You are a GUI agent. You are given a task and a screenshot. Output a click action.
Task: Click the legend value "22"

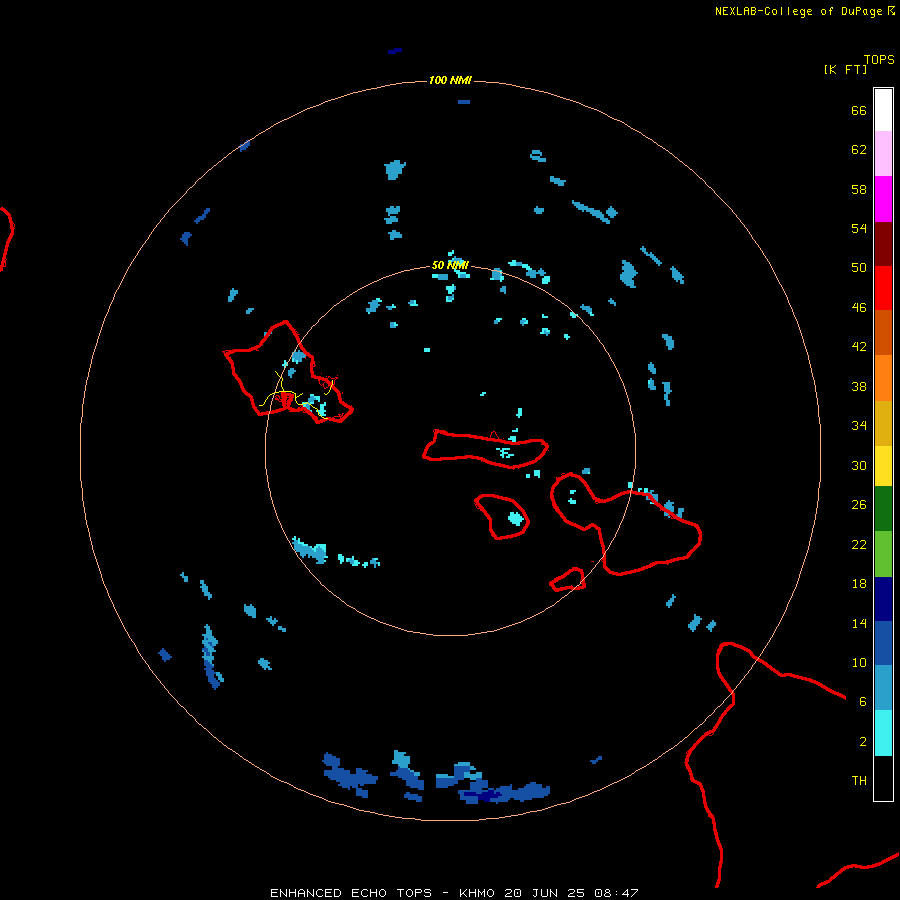859,544
